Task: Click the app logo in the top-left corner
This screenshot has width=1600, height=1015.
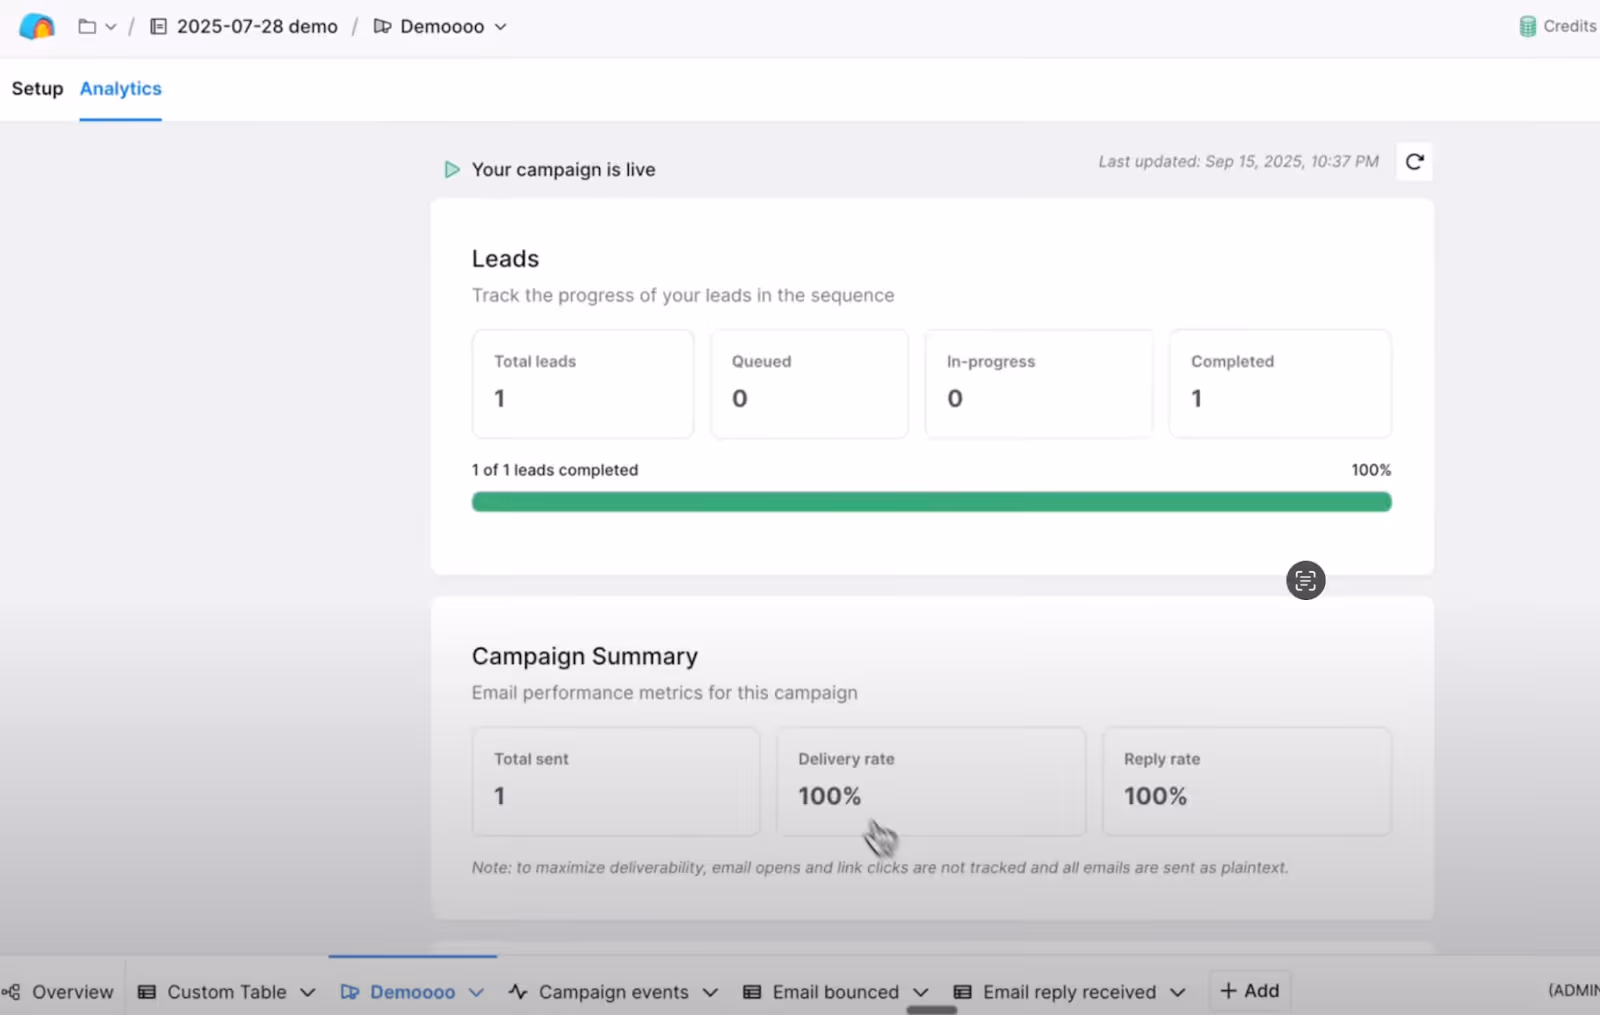Action: (36, 26)
